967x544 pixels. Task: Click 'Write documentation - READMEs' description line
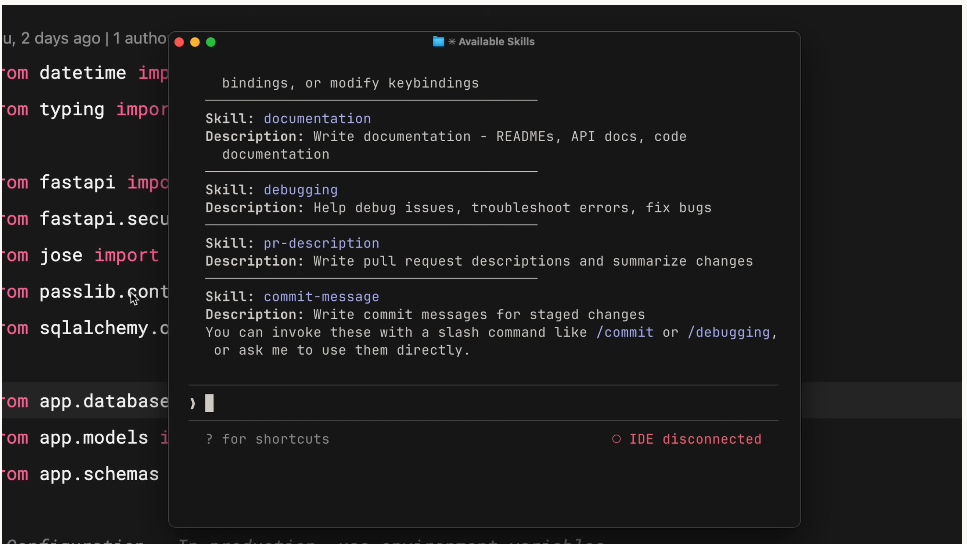[x=446, y=136]
